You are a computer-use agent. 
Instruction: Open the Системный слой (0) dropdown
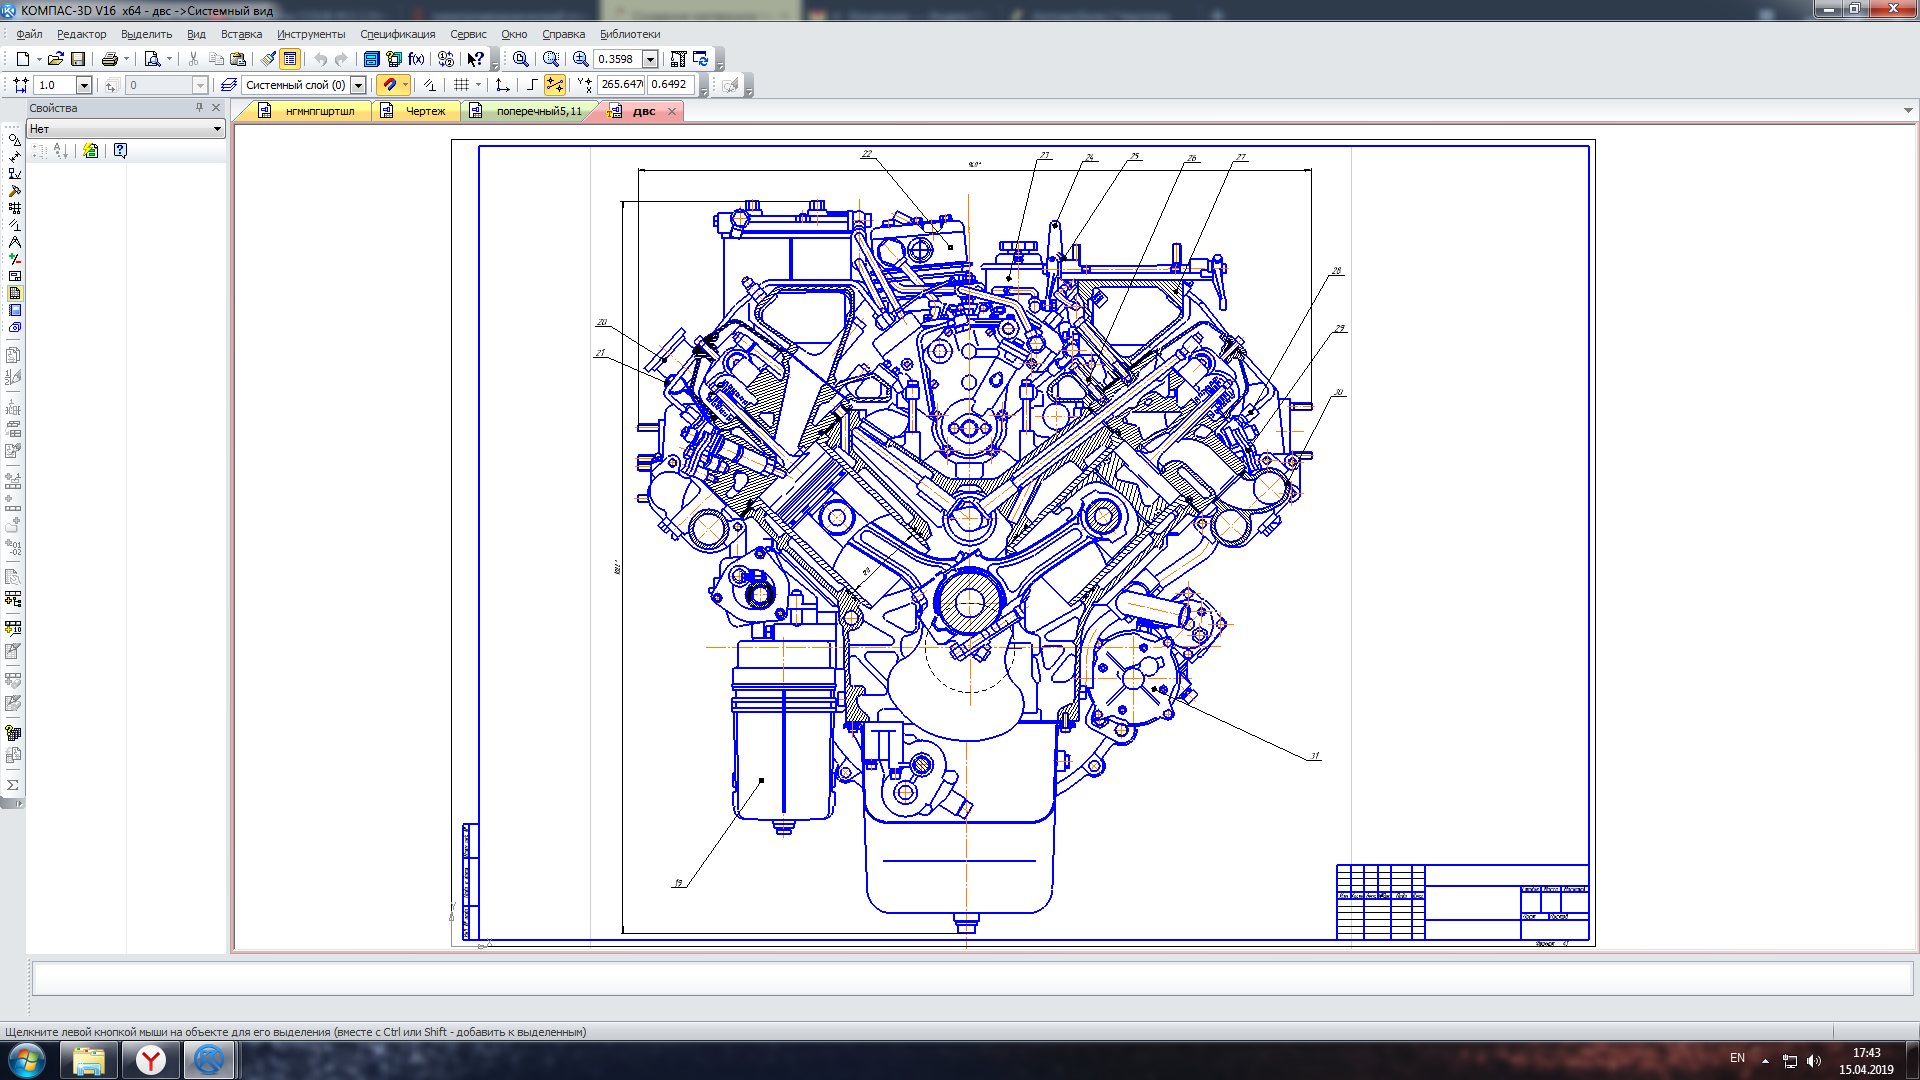point(358,85)
